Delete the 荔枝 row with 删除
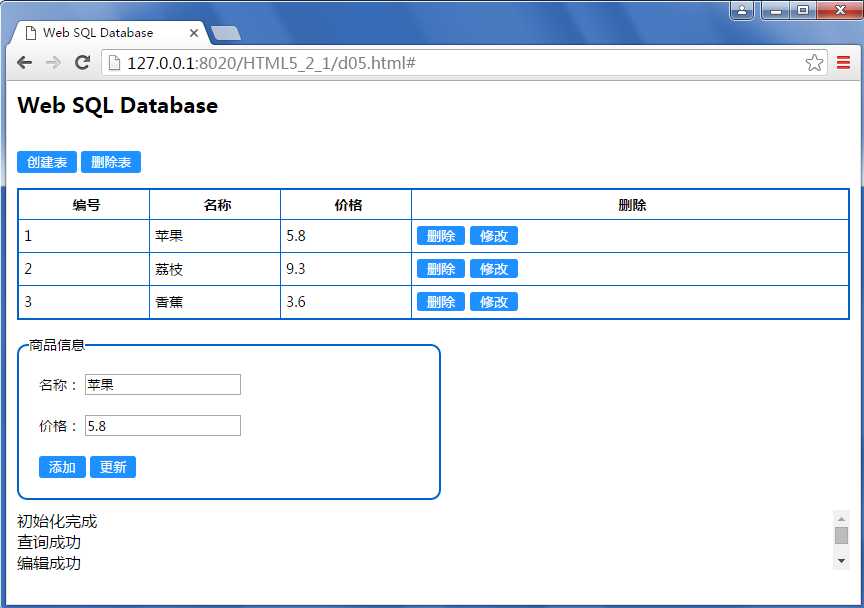Viewport: 864px width, 608px height. [x=441, y=269]
